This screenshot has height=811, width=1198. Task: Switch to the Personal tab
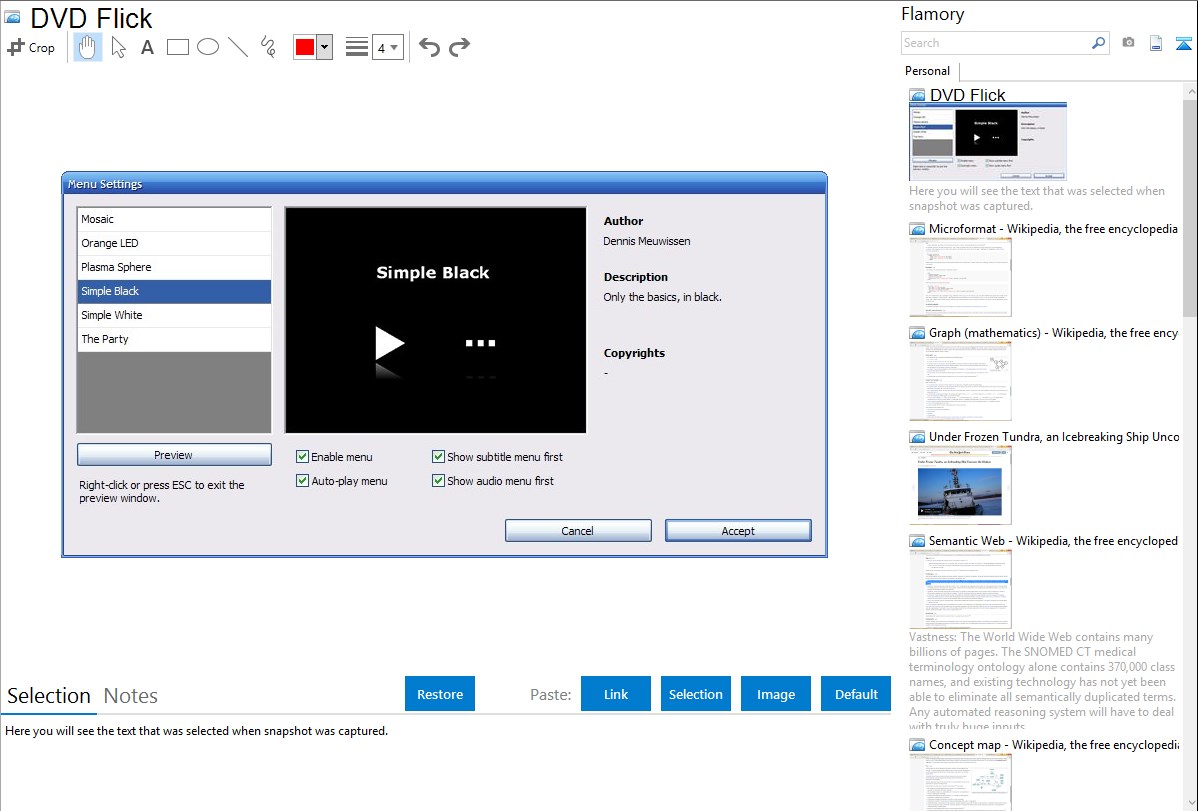tap(928, 71)
